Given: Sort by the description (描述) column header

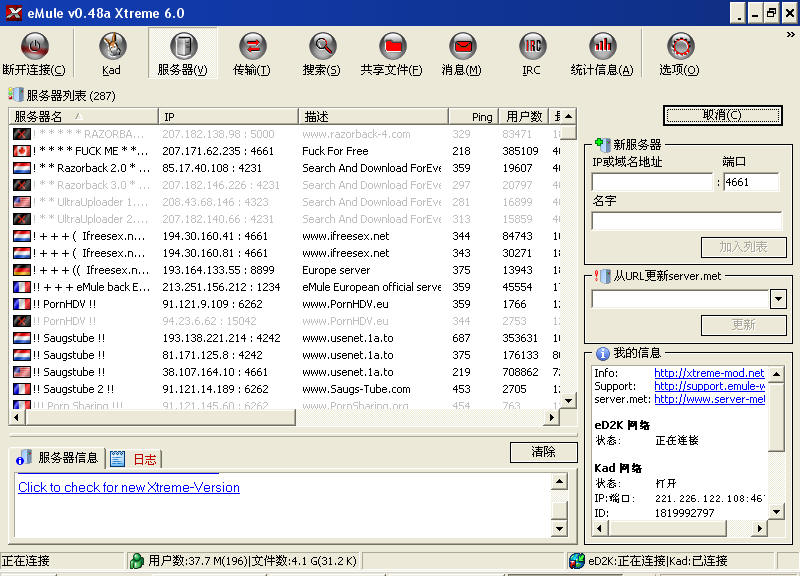Looking at the screenshot, I should tap(373, 116).
